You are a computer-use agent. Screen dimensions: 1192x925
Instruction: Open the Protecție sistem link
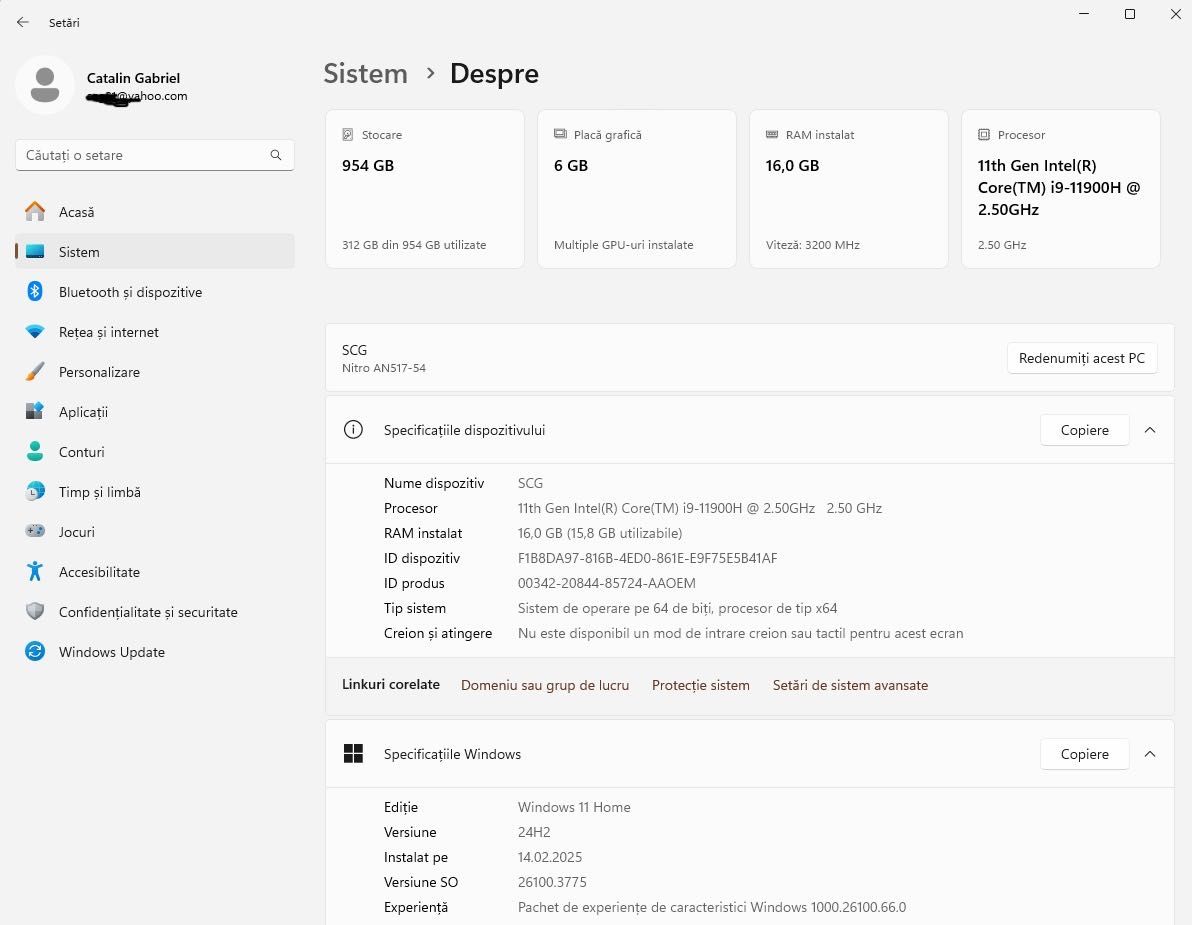(x=701, y=685)
